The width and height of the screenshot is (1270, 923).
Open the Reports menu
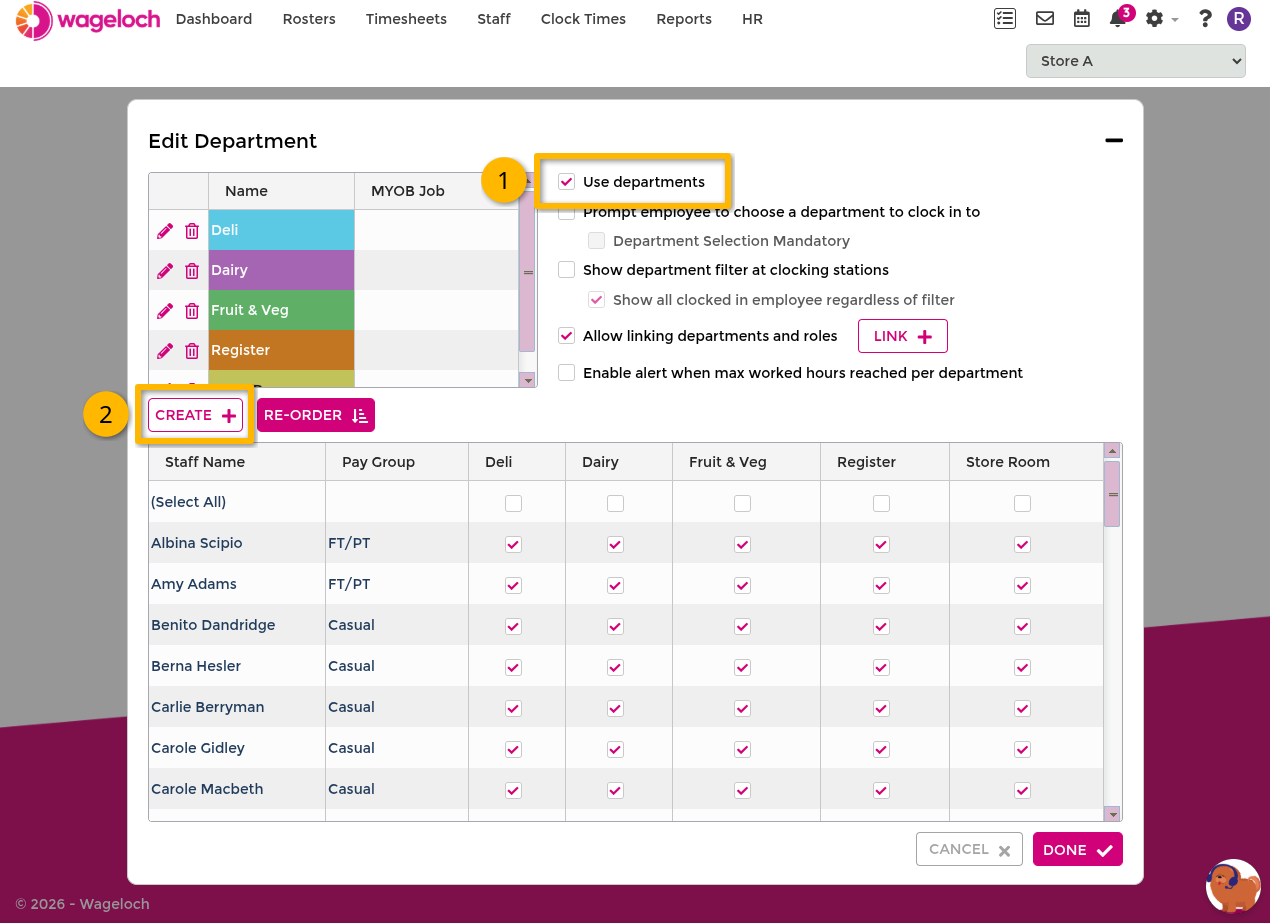click(x=684, y=19)
